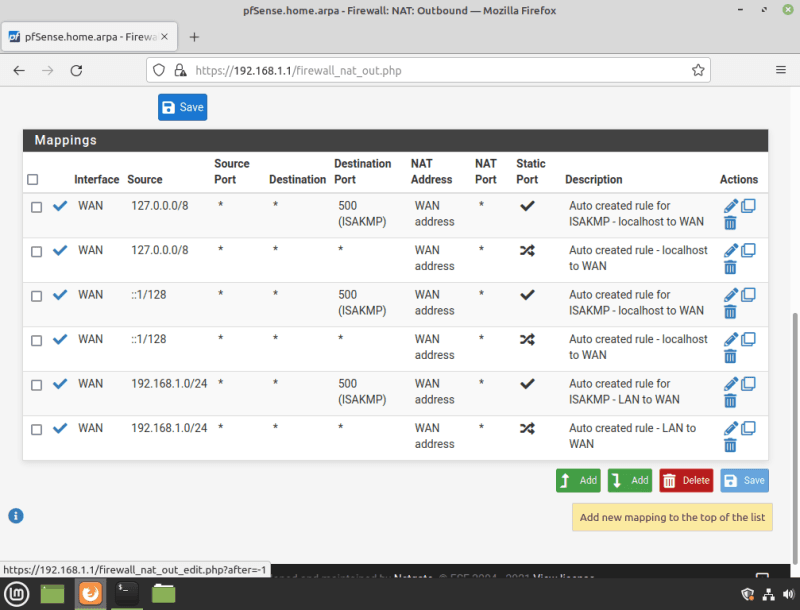Select all mappings with header checkbox
The image size is (800, 610).
33,180
